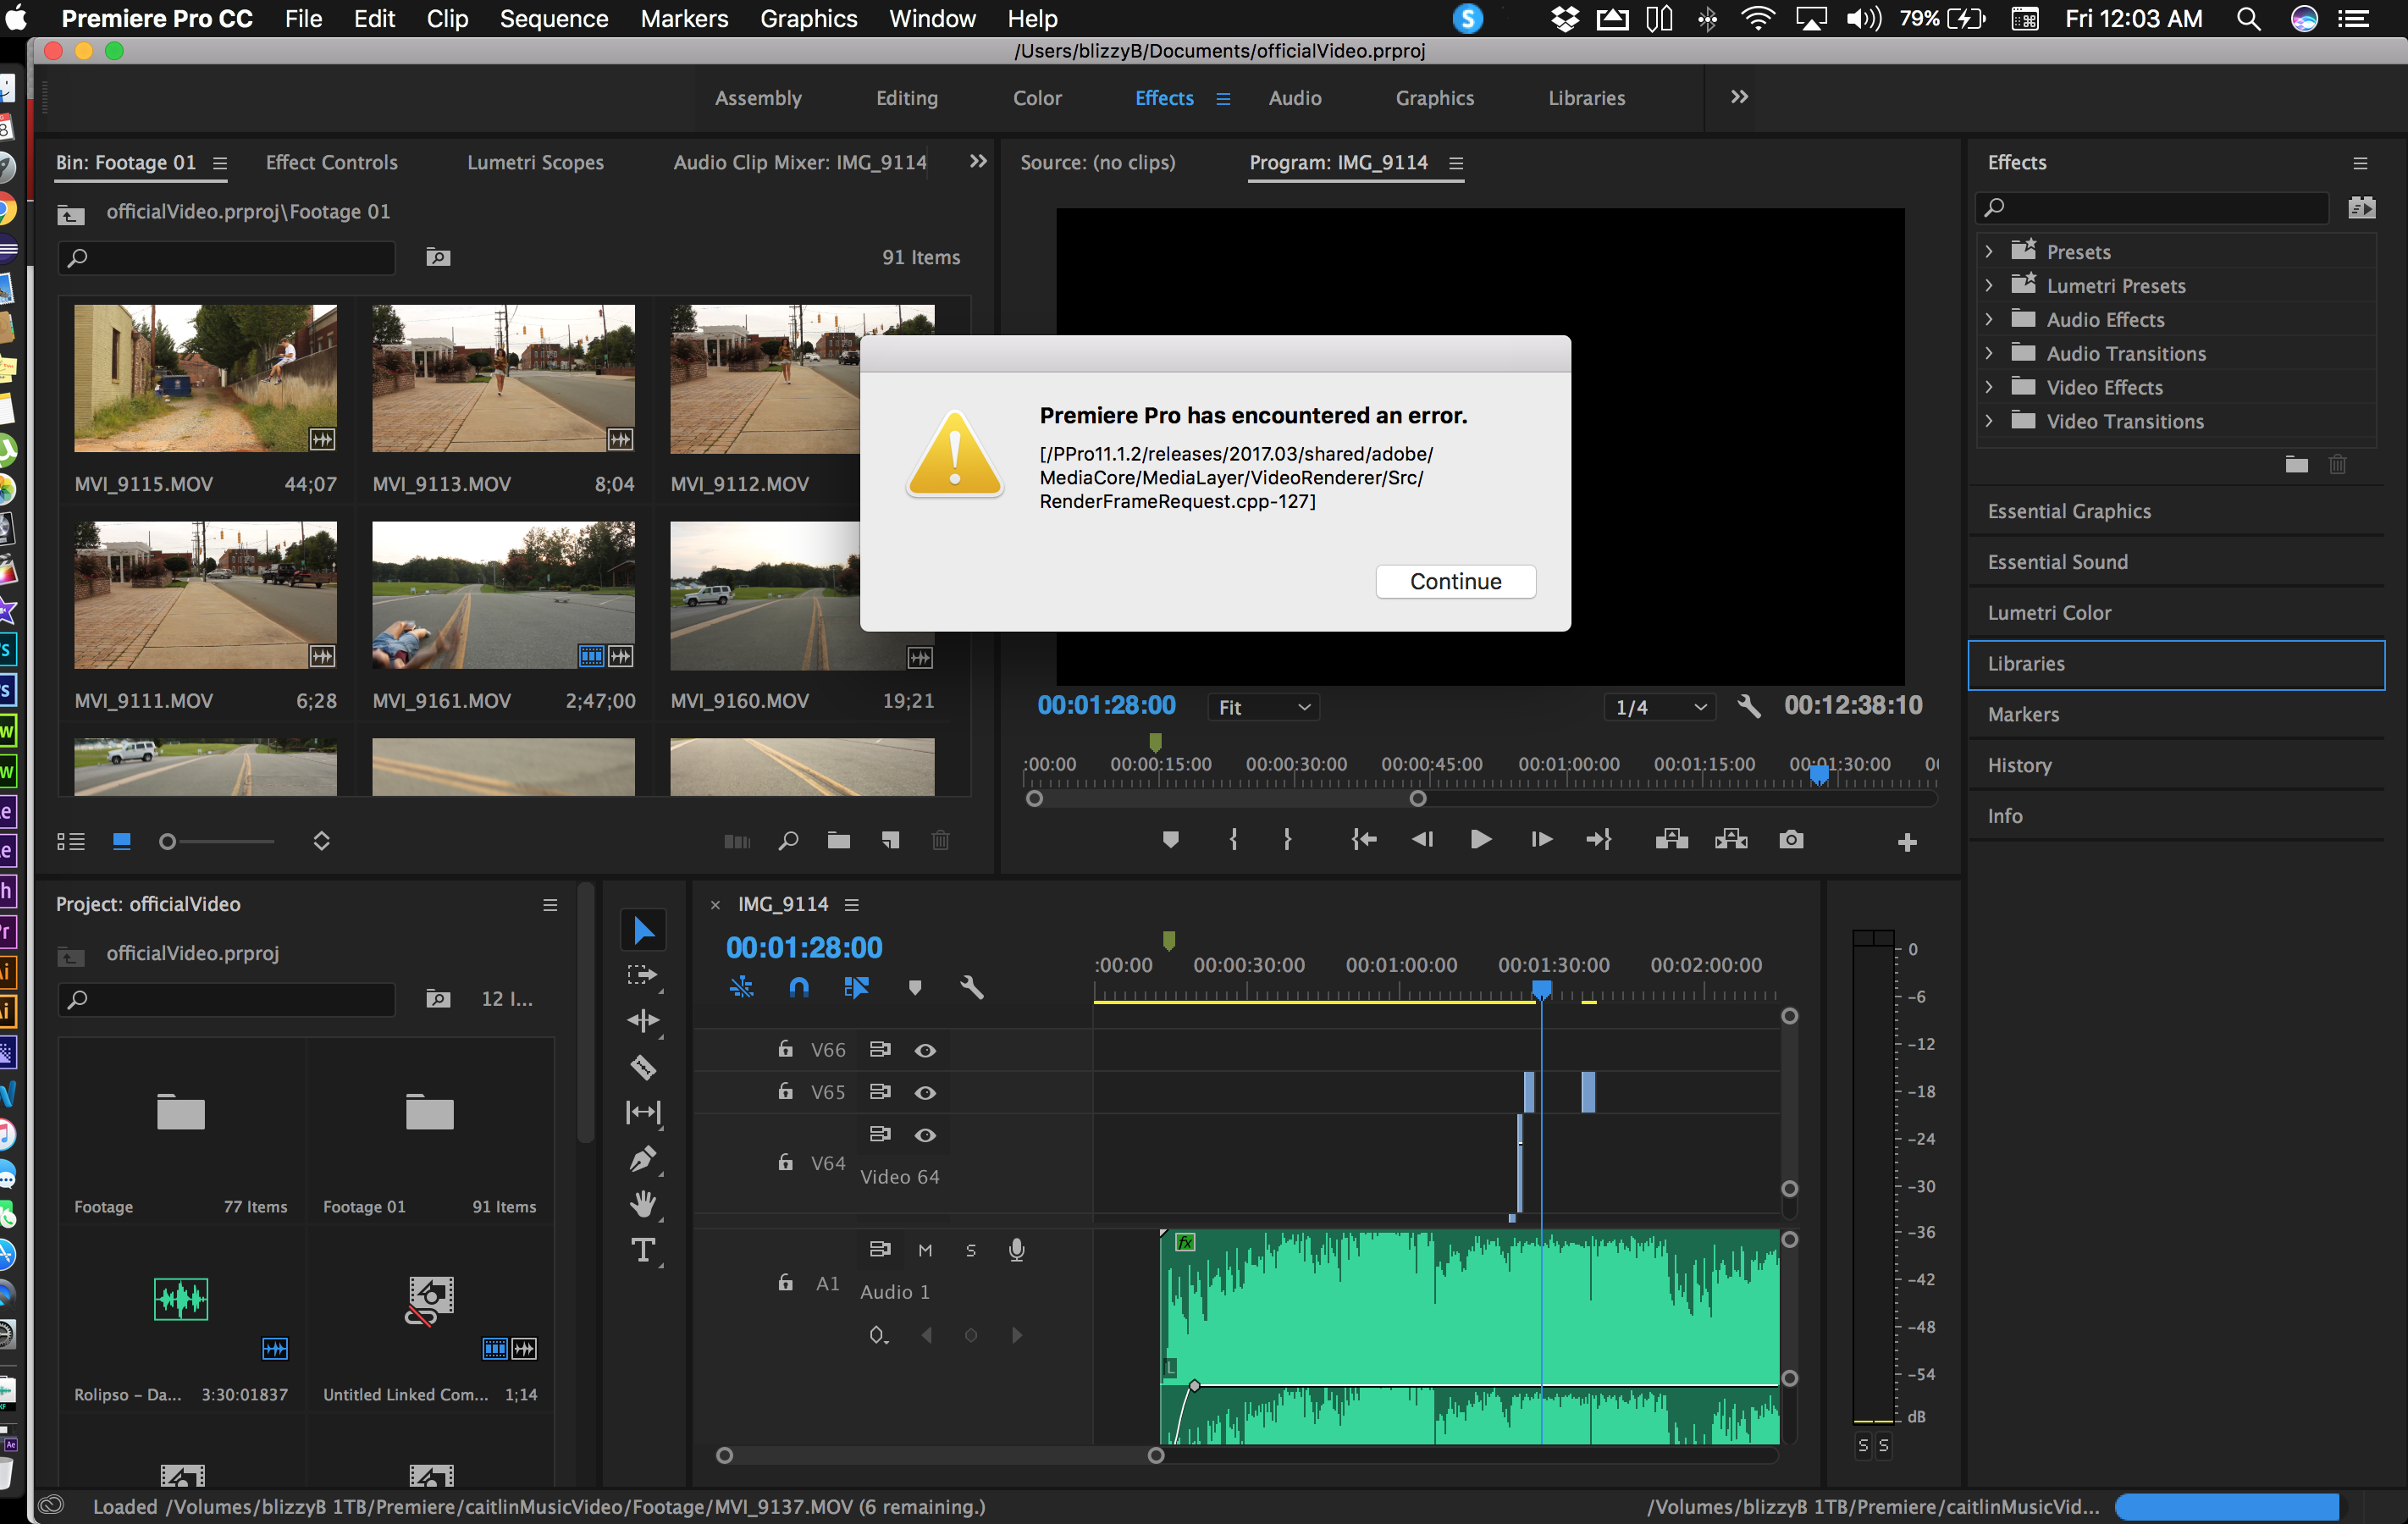2408x1524 pixels.
Task: Expand the Video Effects folder
Action: 1989,387
